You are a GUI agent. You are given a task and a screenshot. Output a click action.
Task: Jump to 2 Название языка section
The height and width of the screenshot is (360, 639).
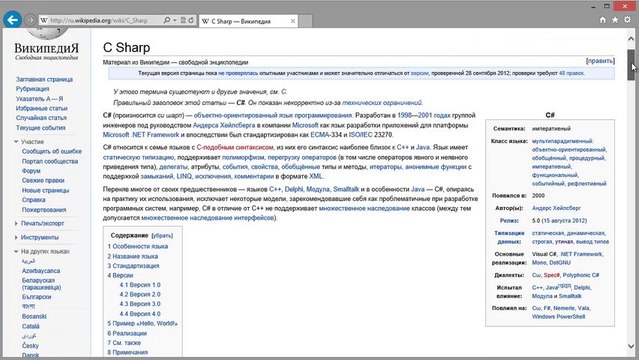tap(133, 256)
